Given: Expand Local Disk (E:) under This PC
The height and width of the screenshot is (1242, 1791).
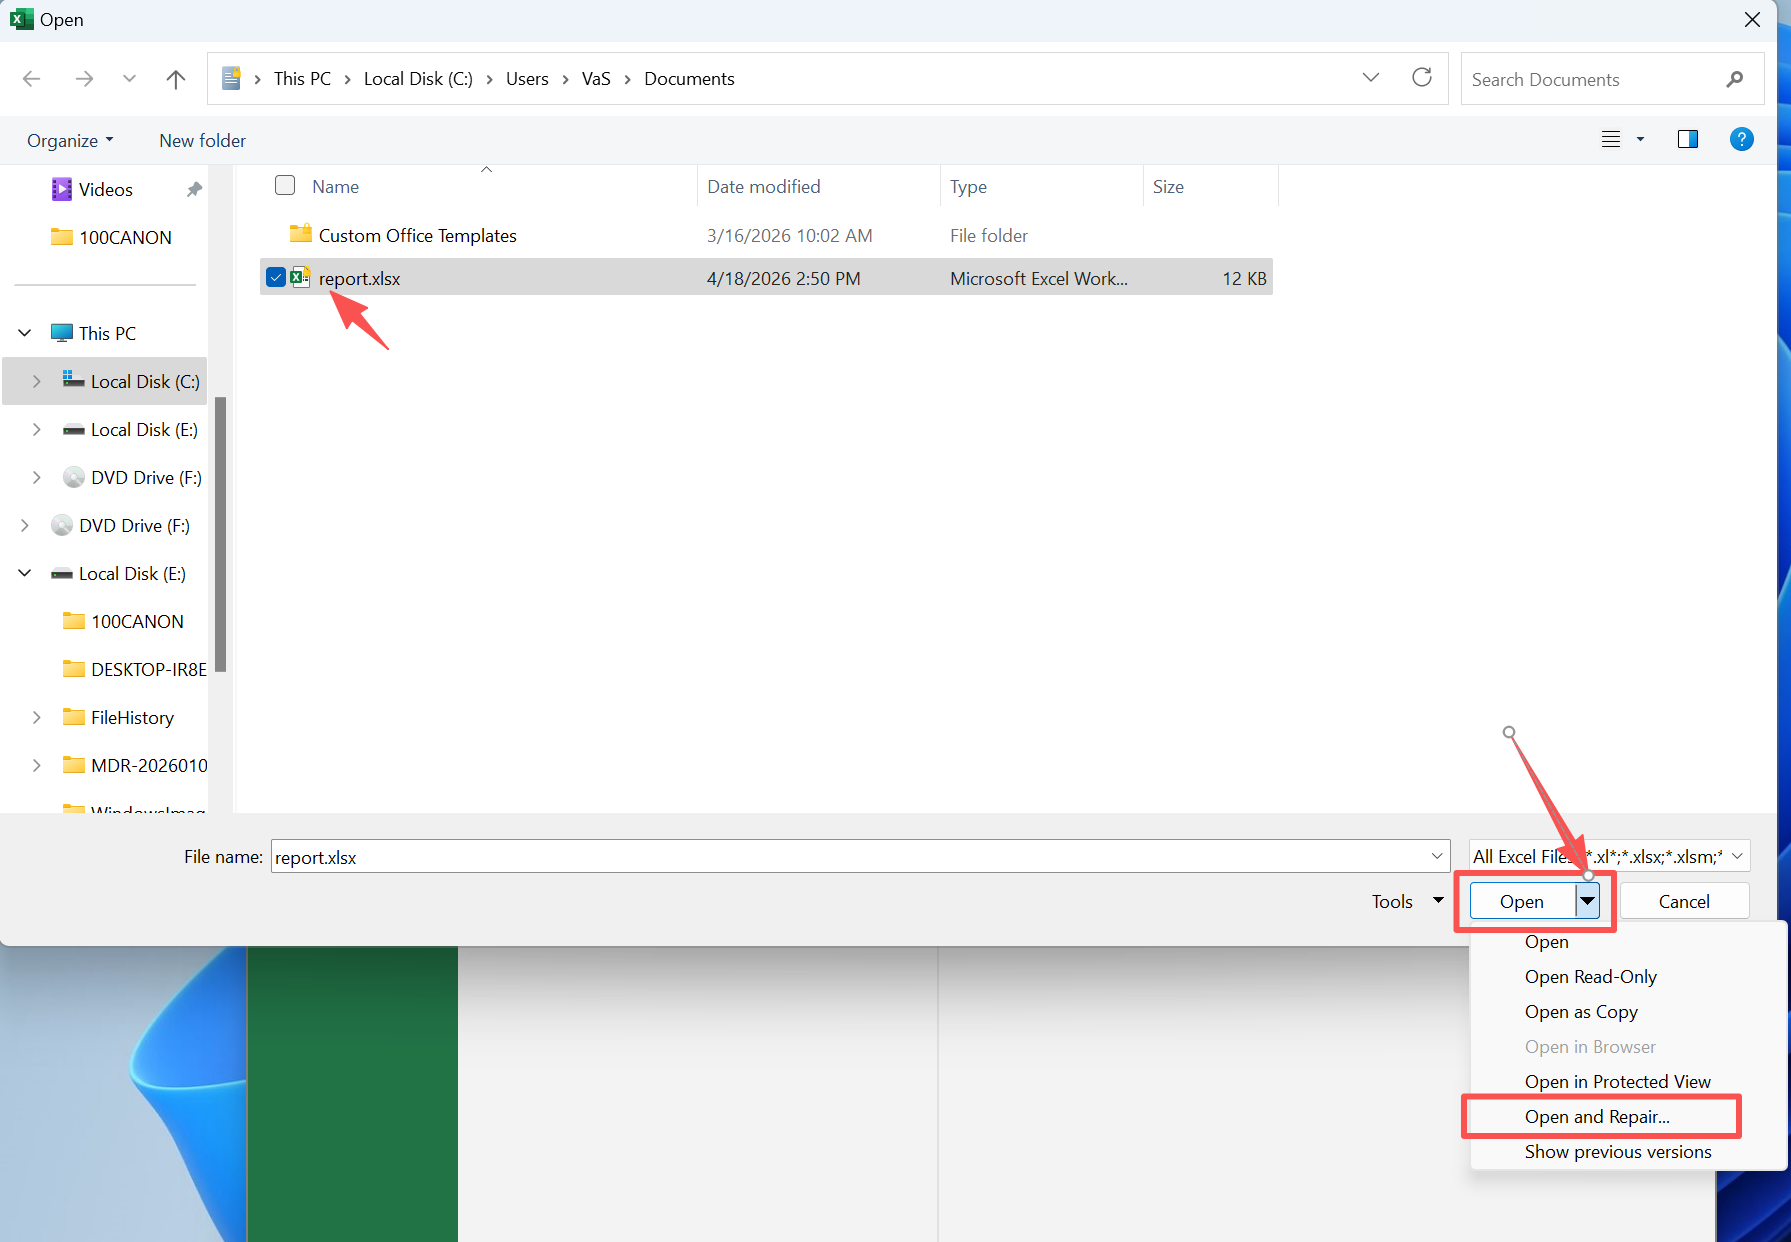Looking at the screenshot, I should [37, 429].
